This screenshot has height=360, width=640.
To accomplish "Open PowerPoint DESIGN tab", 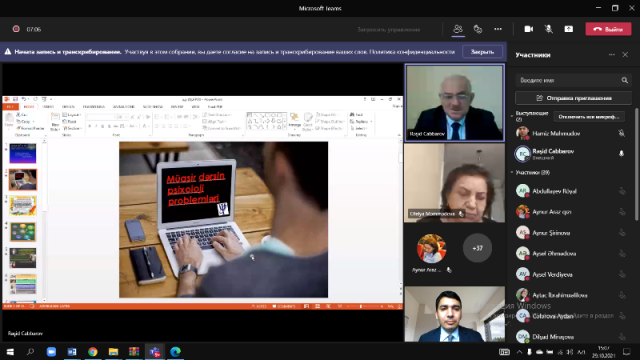I will [x=68, y=107].
